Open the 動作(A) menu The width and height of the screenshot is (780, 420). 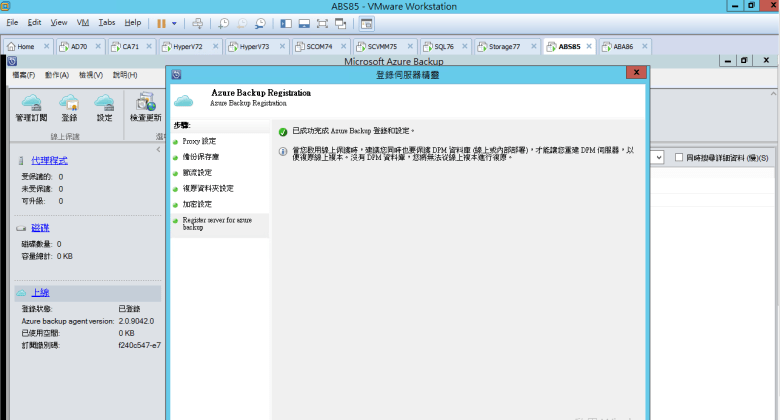pyautogui.click(x=57, y=75)
